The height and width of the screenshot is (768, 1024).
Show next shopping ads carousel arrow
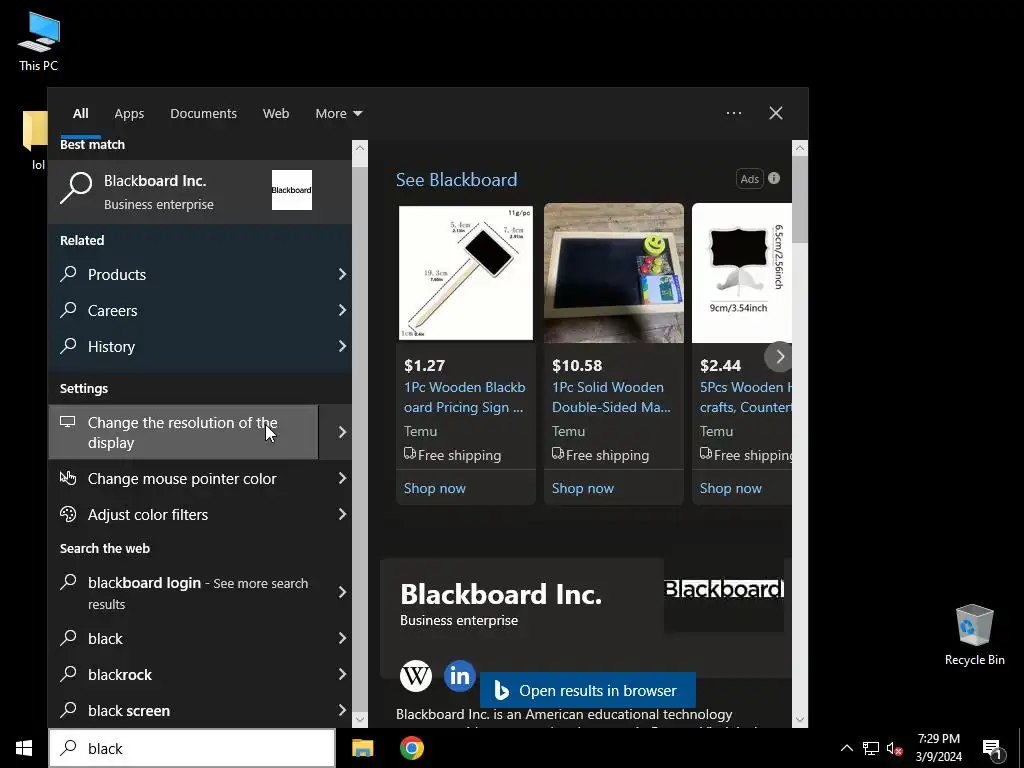point(778,357)
